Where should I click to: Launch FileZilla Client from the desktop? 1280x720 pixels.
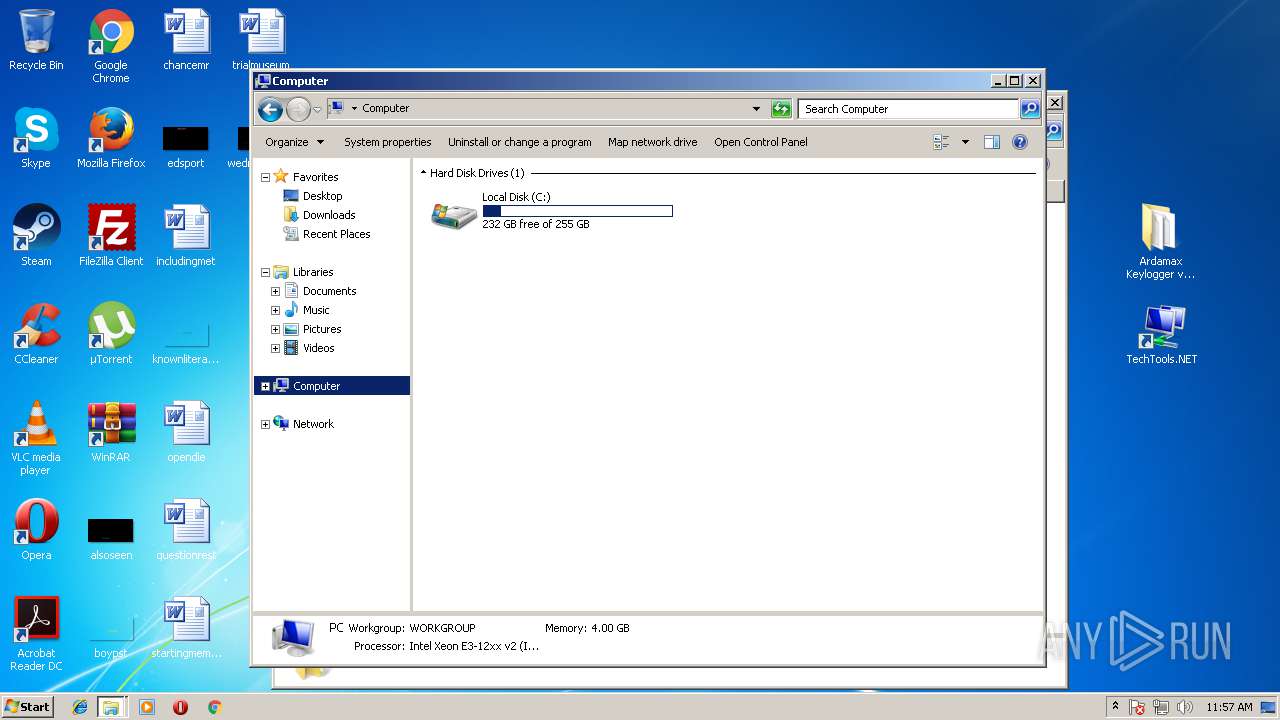coord(111,236)
